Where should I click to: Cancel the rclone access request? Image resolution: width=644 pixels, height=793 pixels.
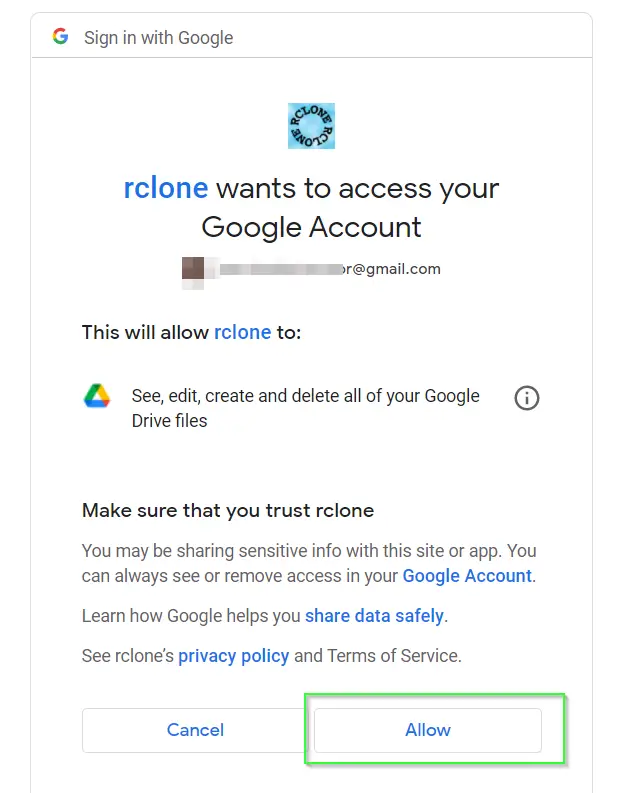[x=195, y=730]
